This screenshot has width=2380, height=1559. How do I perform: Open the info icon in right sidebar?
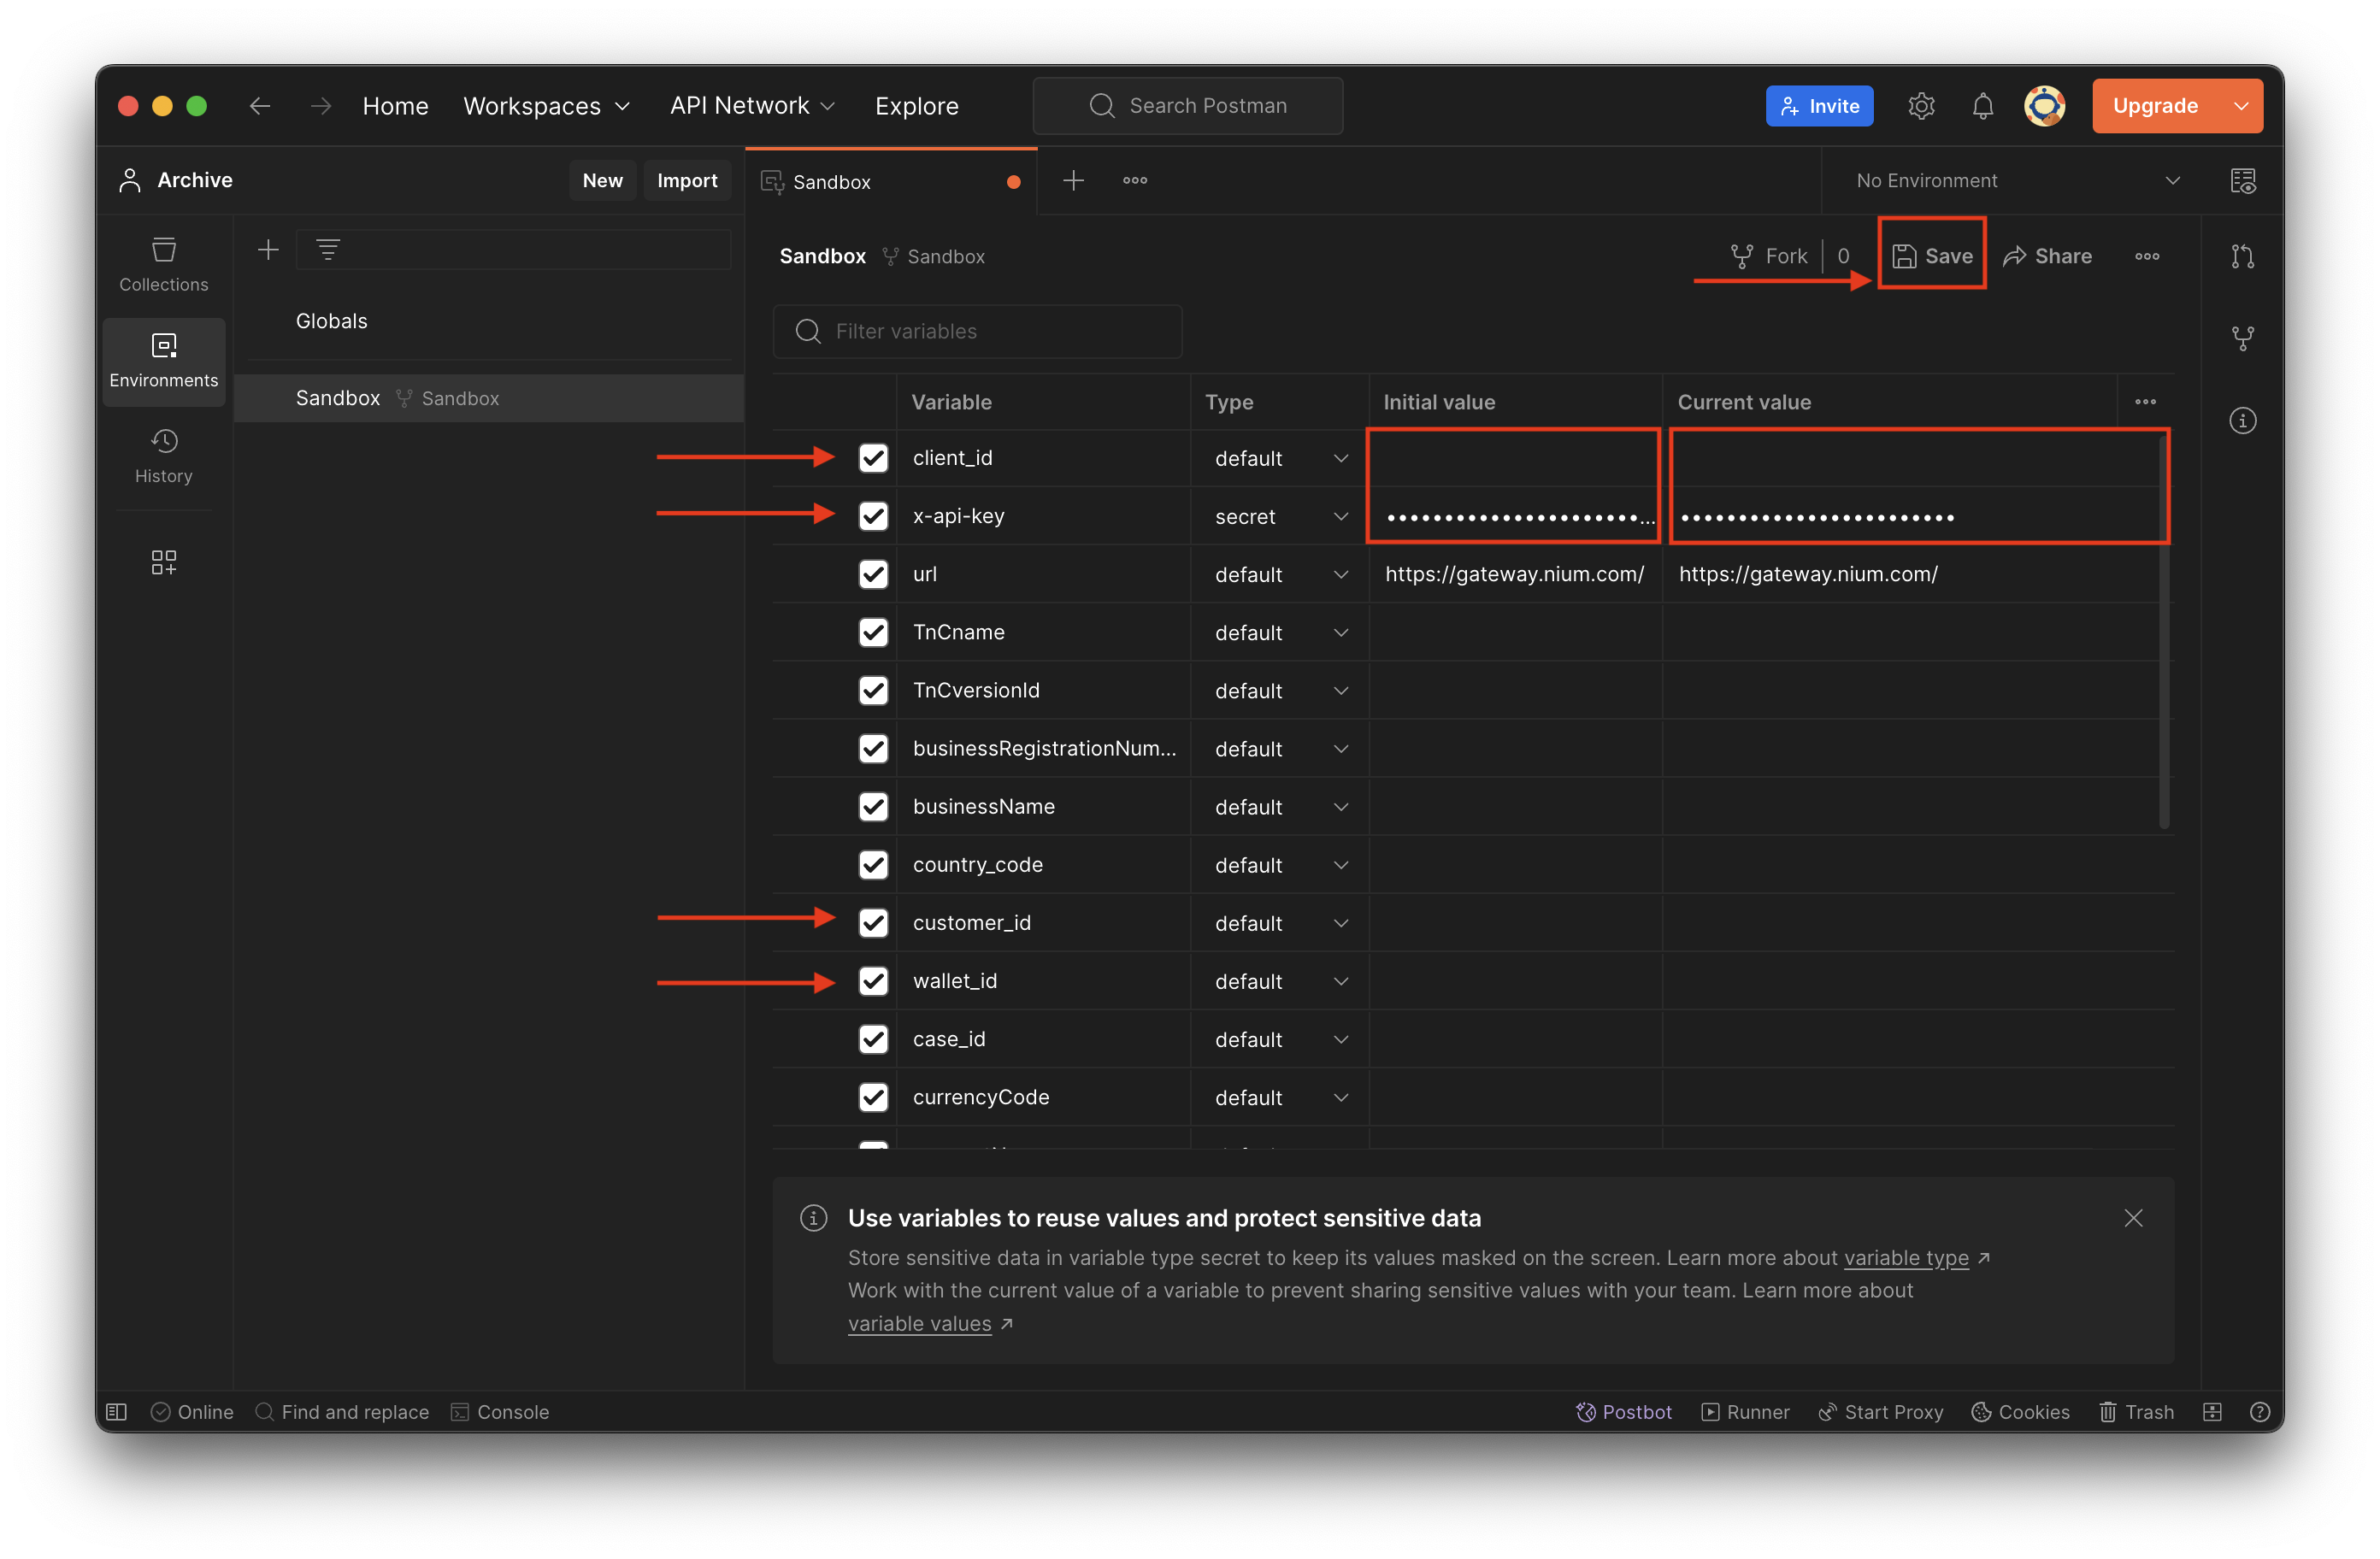pos(2242,421)
